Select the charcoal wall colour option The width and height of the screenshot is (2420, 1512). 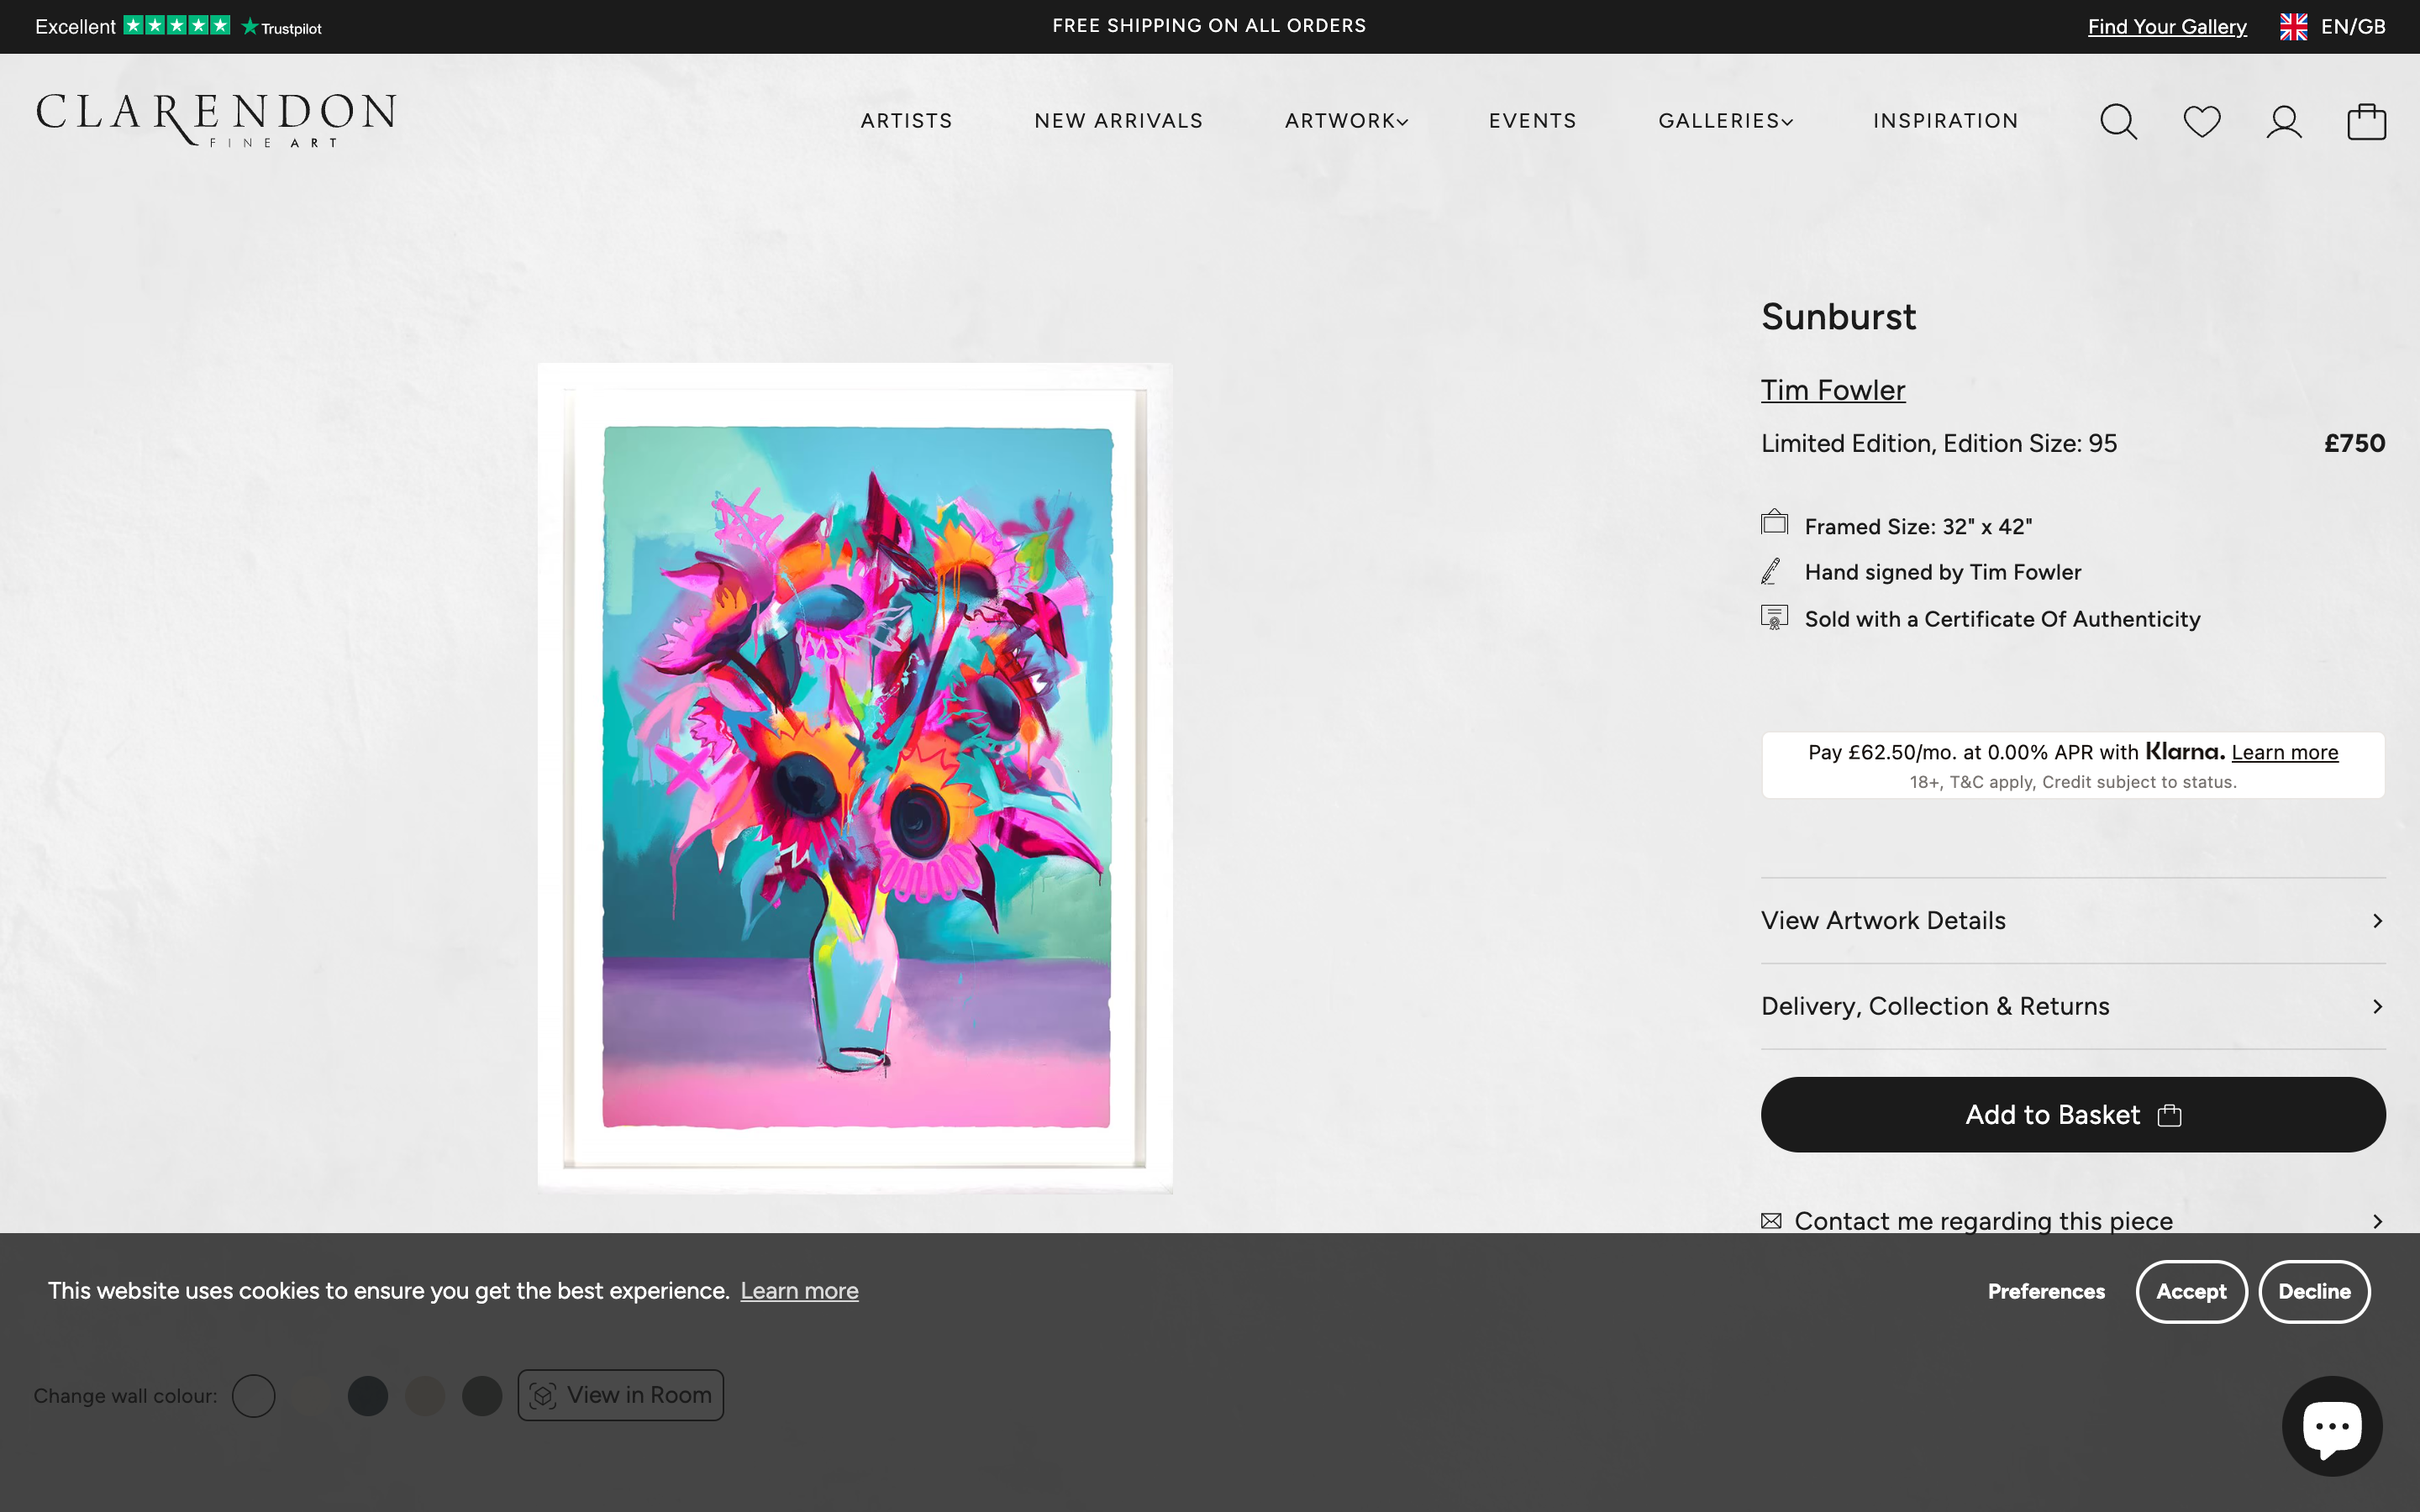coord(481,1395)
